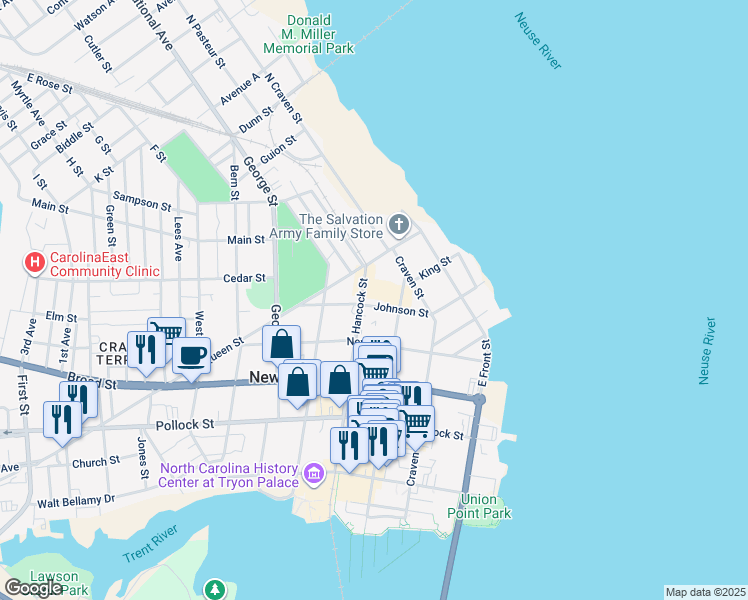The image size is (748, 600).
Task: Open the Tryon Palace museum icon
Action: (314, 471)
